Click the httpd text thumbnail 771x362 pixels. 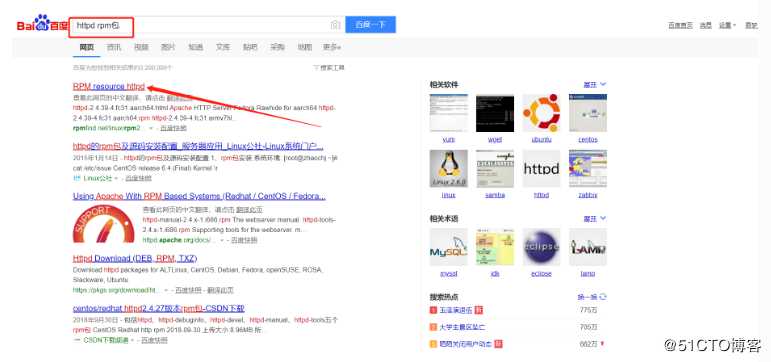click(541, 169)
